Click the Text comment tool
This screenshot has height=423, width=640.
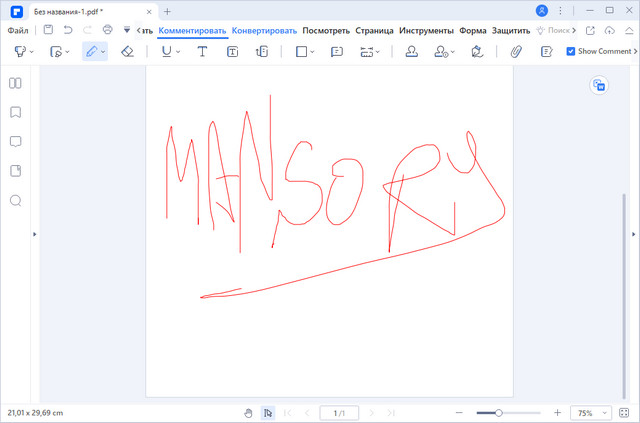click(202, 51)
